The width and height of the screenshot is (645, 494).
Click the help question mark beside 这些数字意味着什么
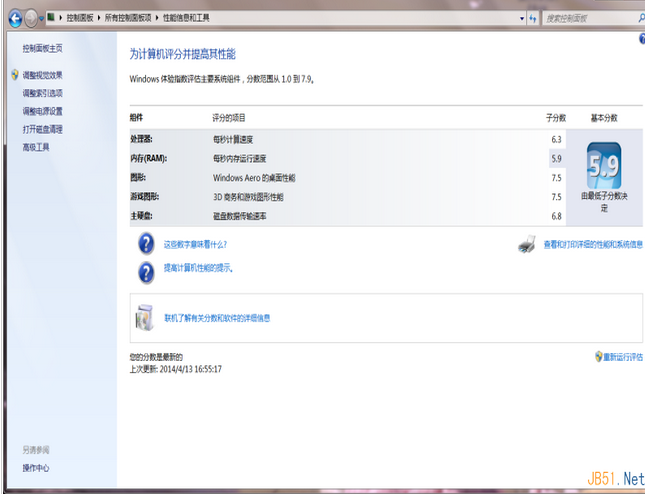[146, 243]
